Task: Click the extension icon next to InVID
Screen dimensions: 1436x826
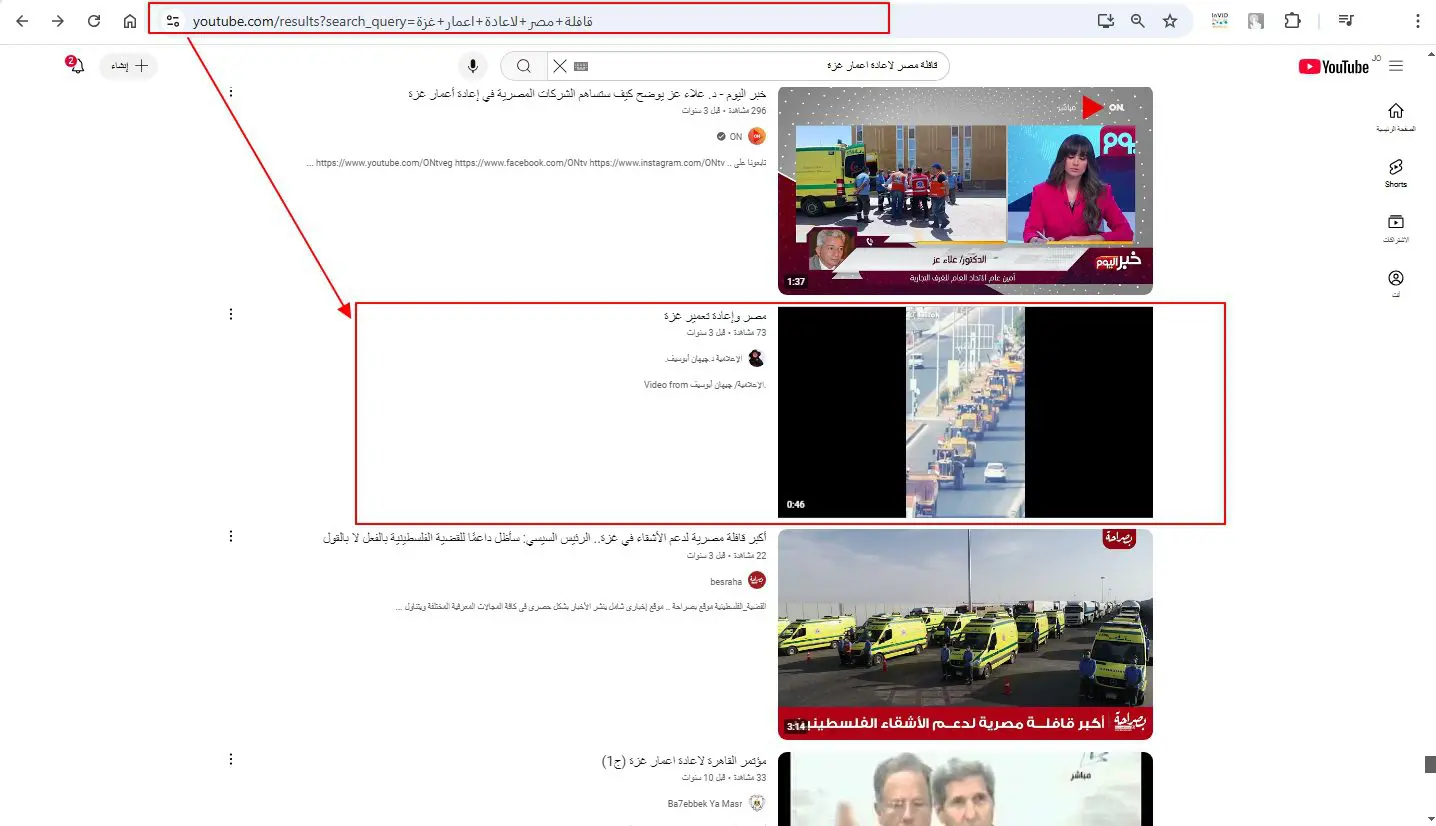Action: 1256,20
